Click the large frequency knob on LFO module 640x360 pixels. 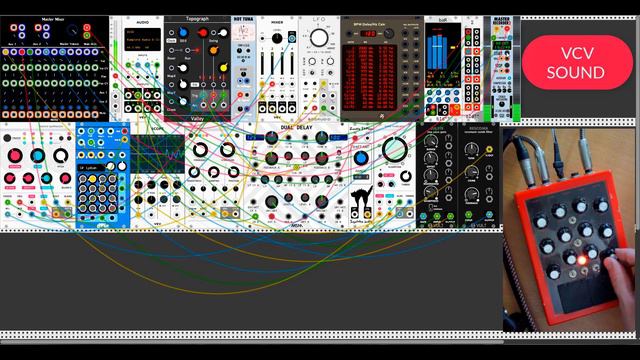(319, 38)
